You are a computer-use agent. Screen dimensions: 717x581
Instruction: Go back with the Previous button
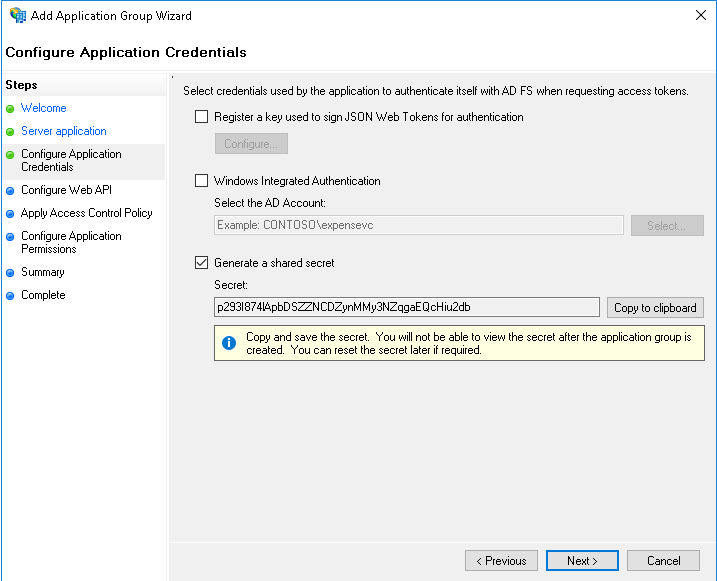(501, 561)
